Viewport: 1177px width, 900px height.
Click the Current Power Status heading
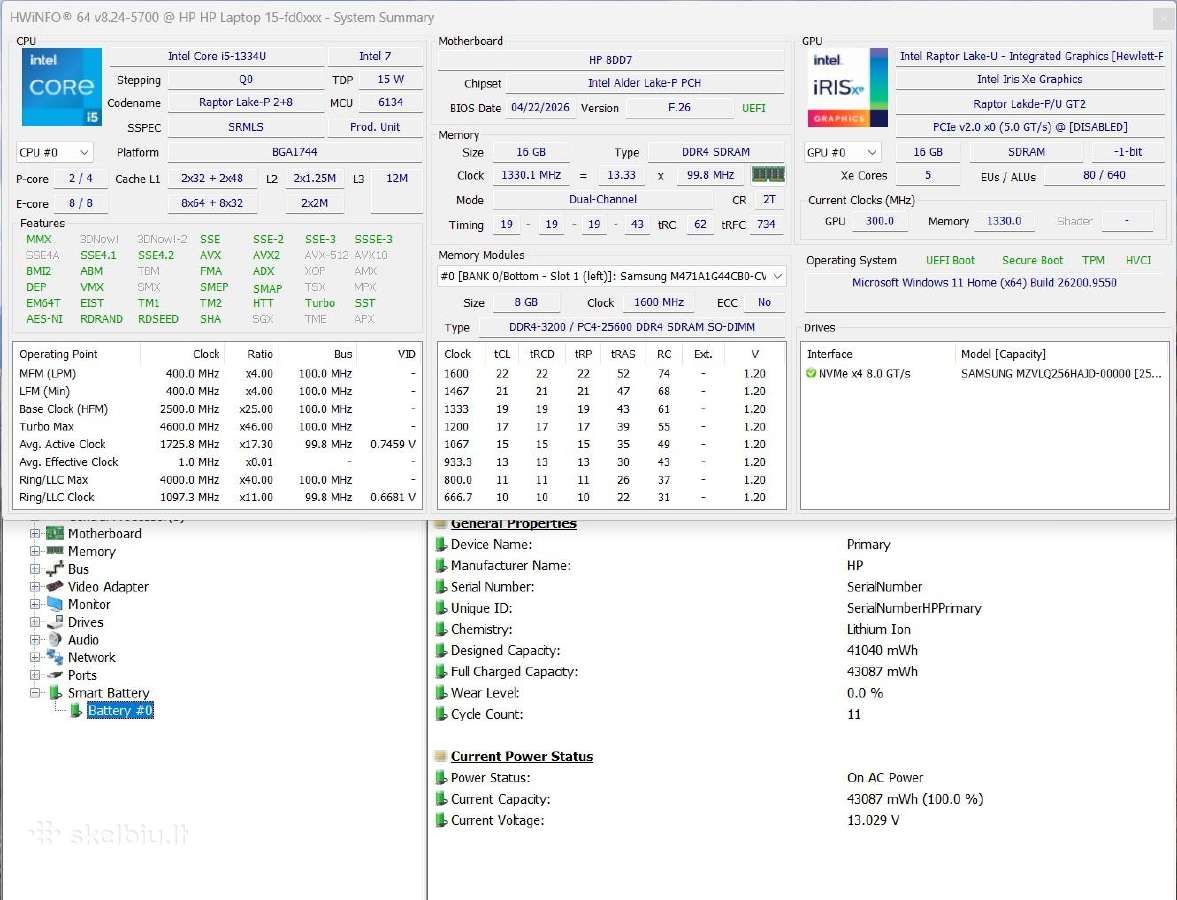522,757
